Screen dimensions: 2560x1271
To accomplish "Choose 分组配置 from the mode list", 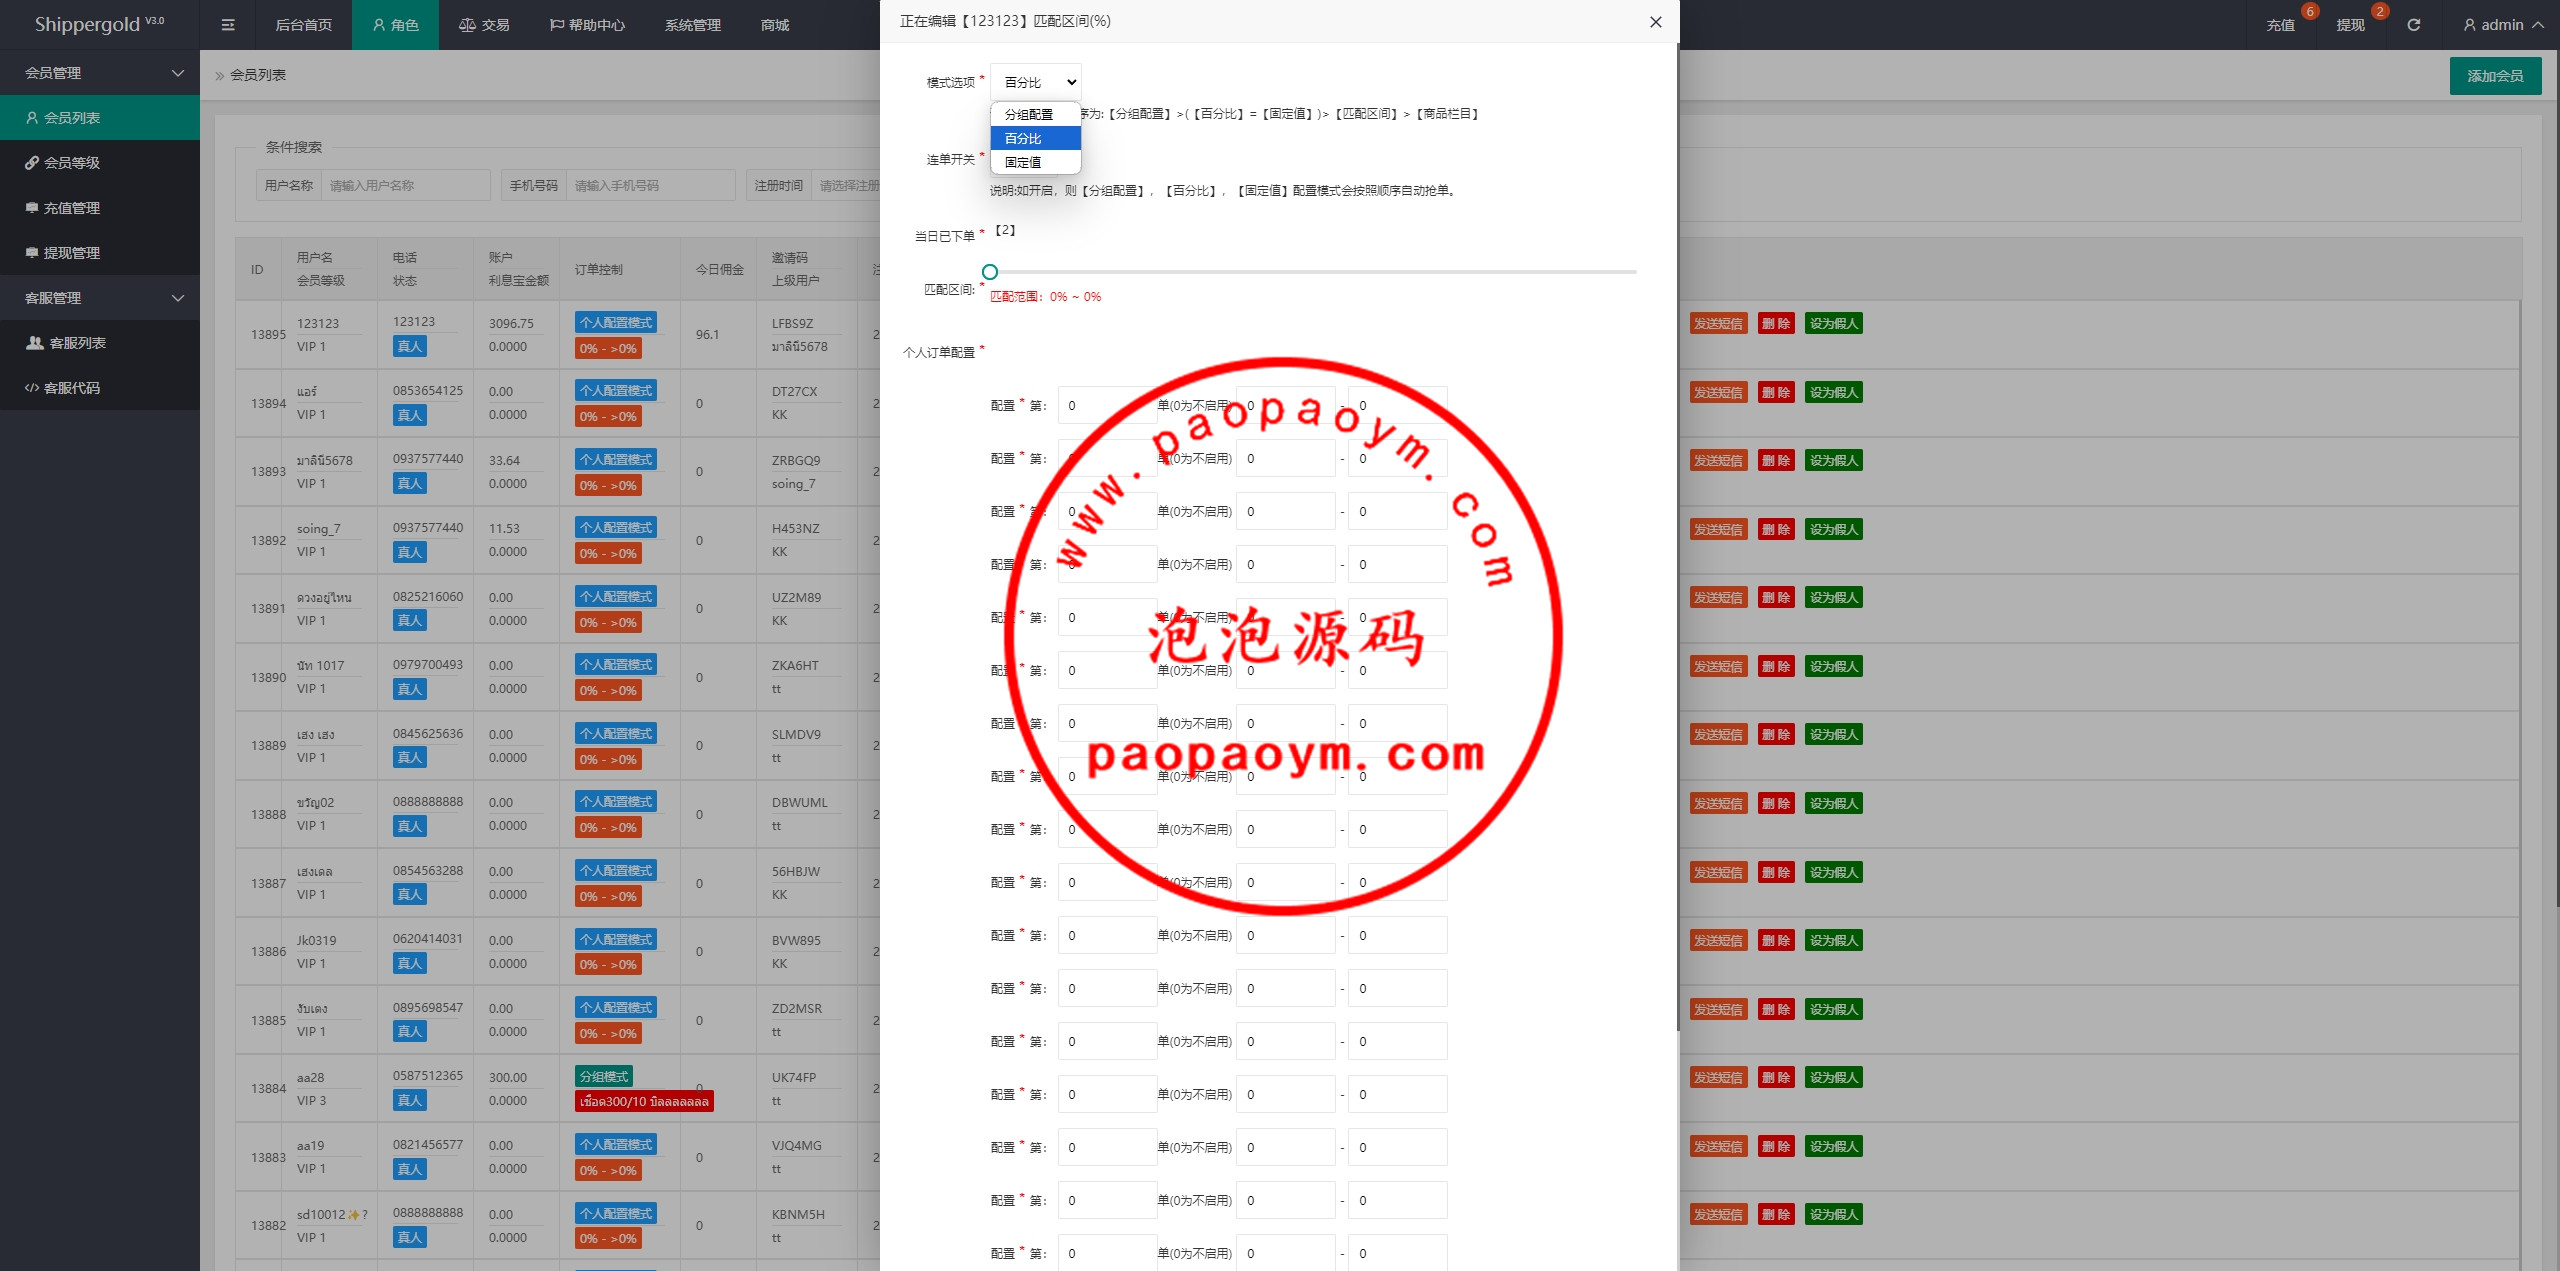I will click(1036, 114).
